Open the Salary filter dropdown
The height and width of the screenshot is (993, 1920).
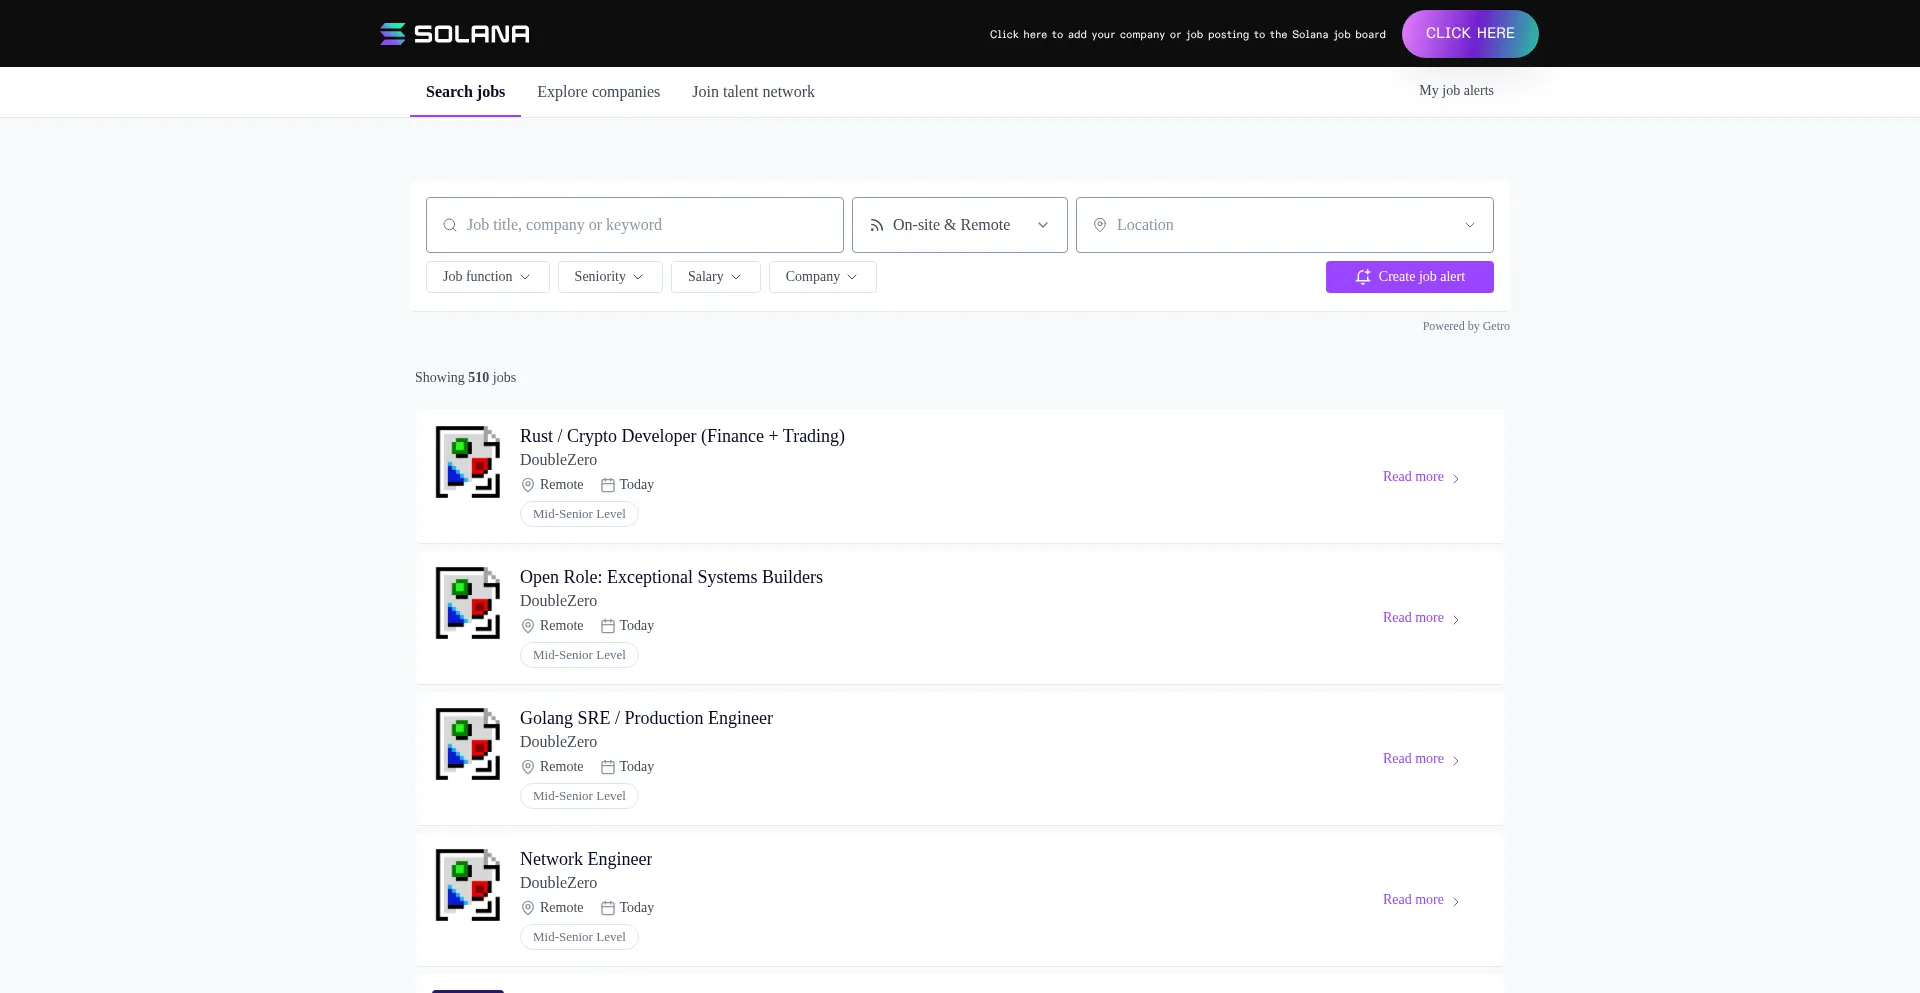(x=715, y=277)
